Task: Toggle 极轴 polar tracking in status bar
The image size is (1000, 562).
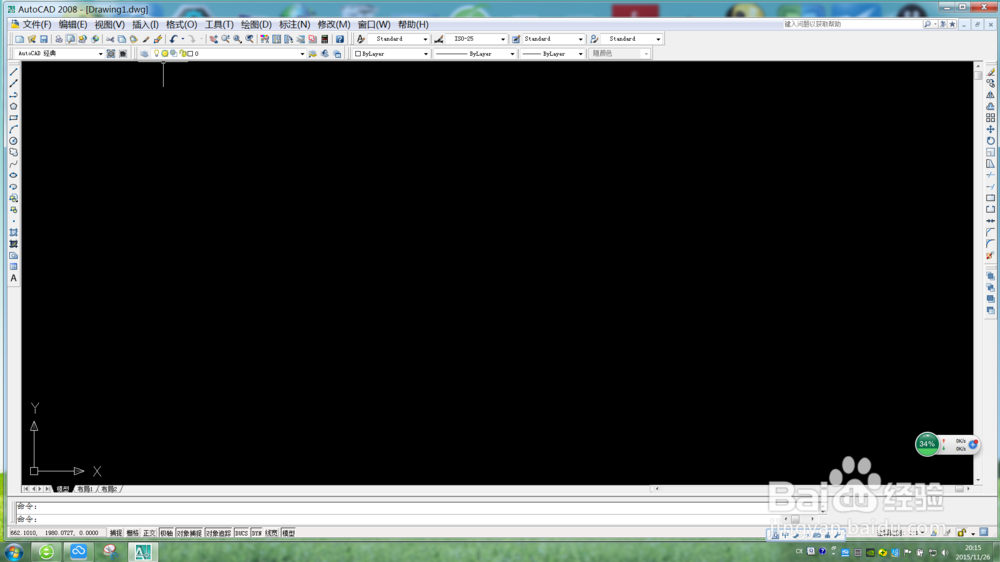Action: [x=166, y=533]
